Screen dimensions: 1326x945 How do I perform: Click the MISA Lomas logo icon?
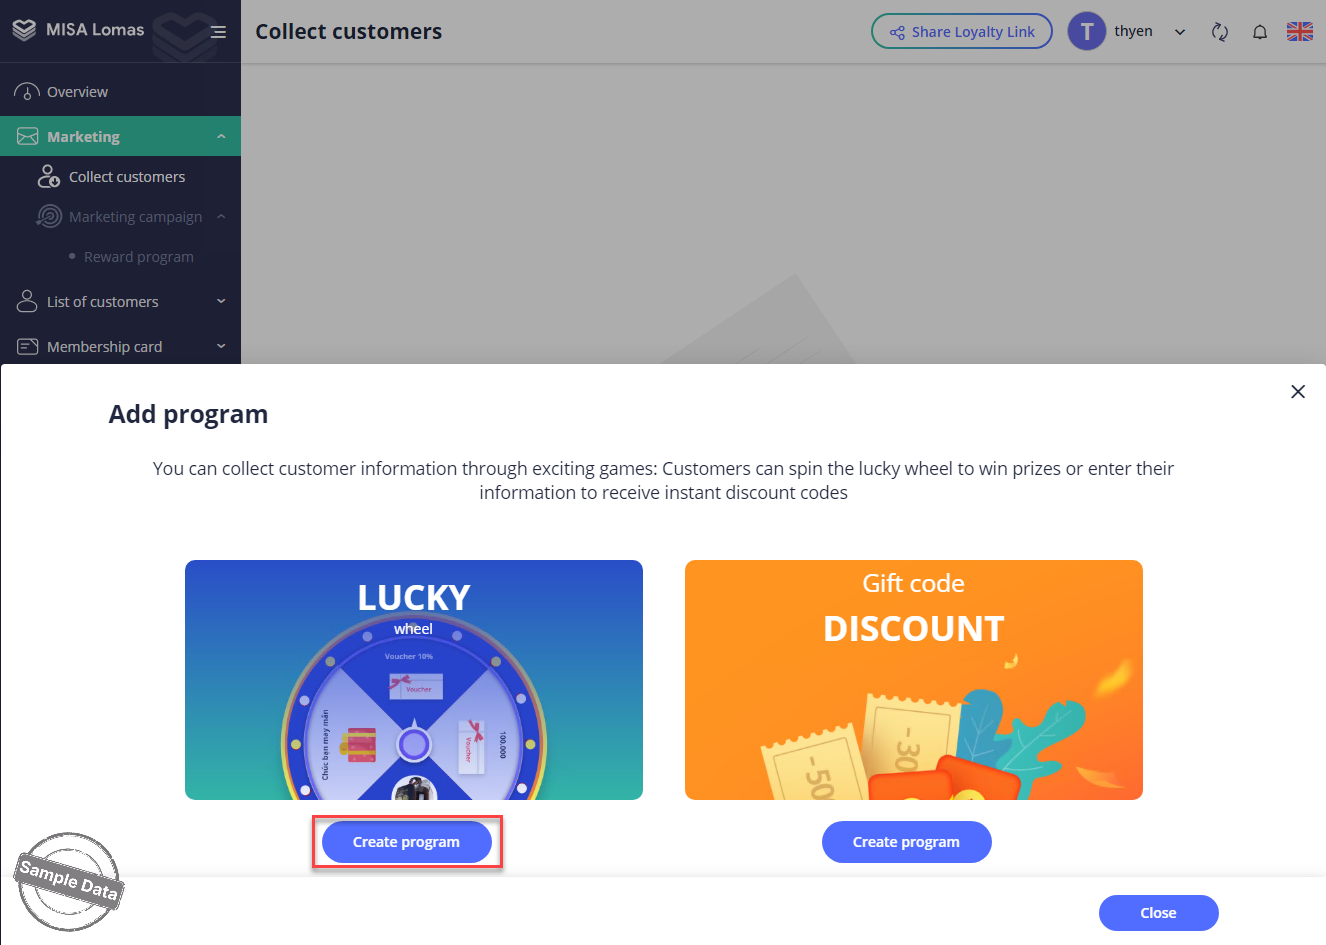point(24,30)
